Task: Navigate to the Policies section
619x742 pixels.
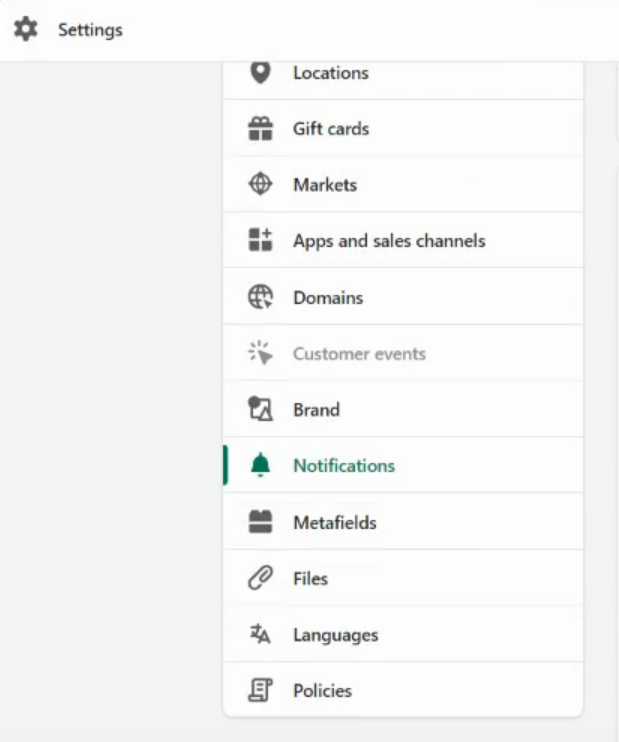Action: click(322, 691)
